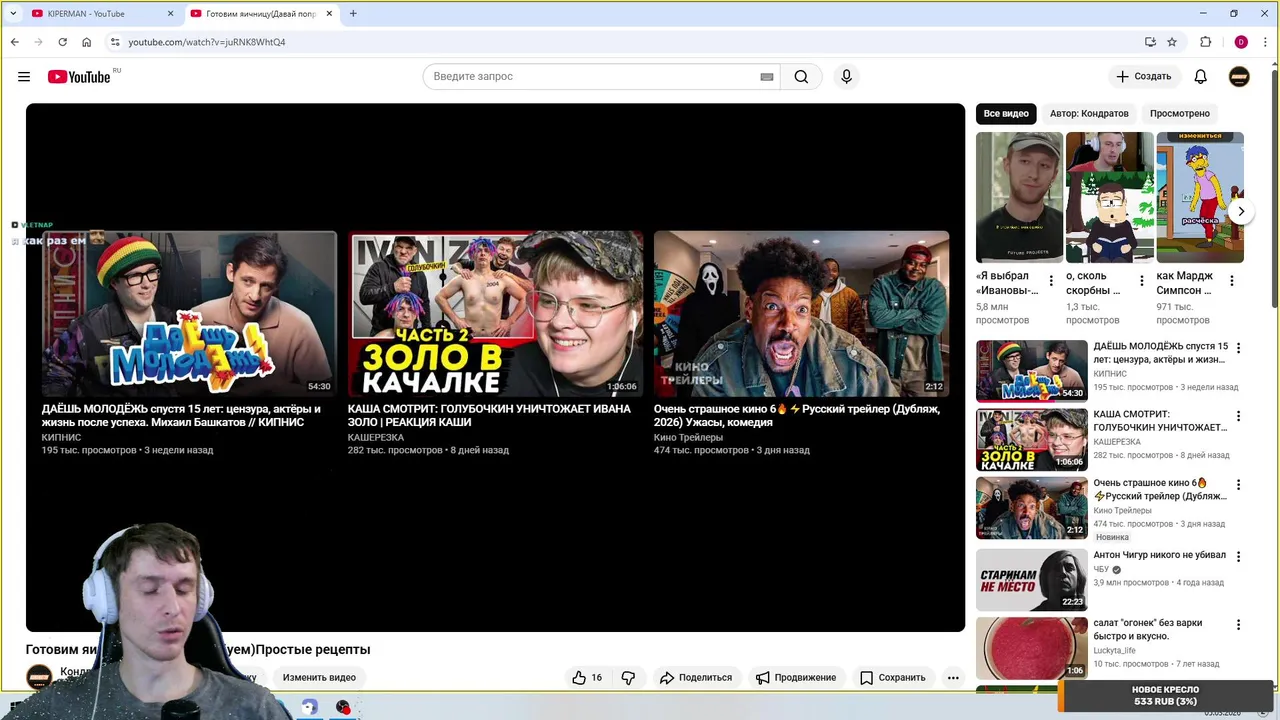This screenshot has height=720, width=1280.
Task: Click the browser address bar URL
Action: [x=207, y=42]
